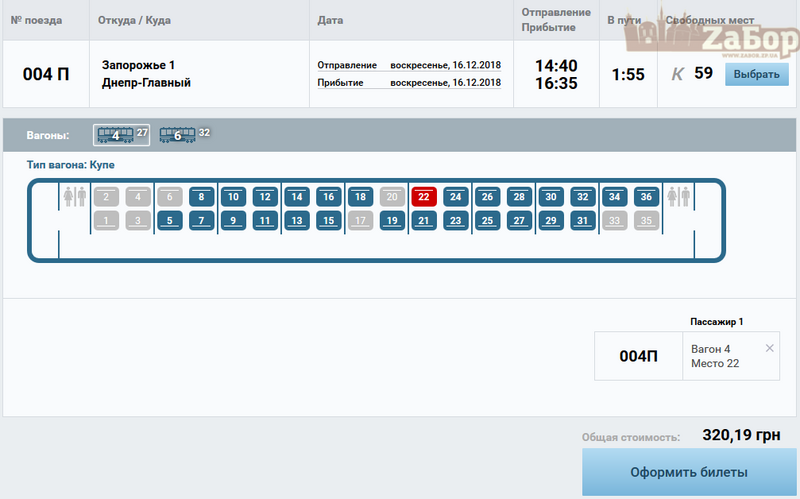Pick seat 11 in the lower row
This screenshot has width=800, height=499.
tap(265, 220)
